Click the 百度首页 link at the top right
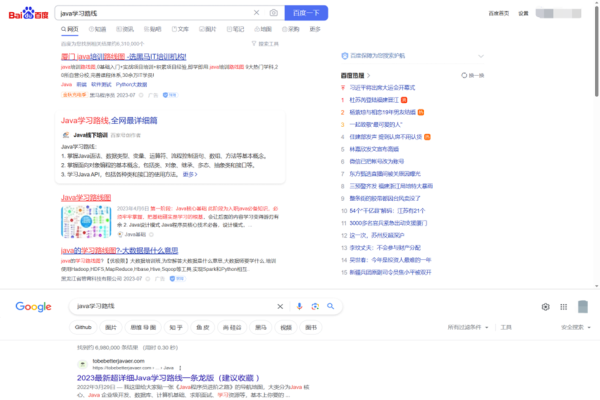The height and width of the screenshot is (400, 600). tap(499, 13)
